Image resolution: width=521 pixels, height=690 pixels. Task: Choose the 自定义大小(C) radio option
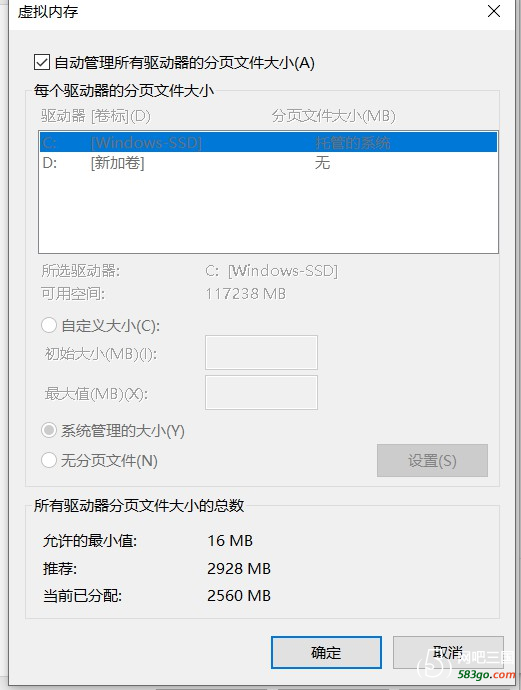49,326
